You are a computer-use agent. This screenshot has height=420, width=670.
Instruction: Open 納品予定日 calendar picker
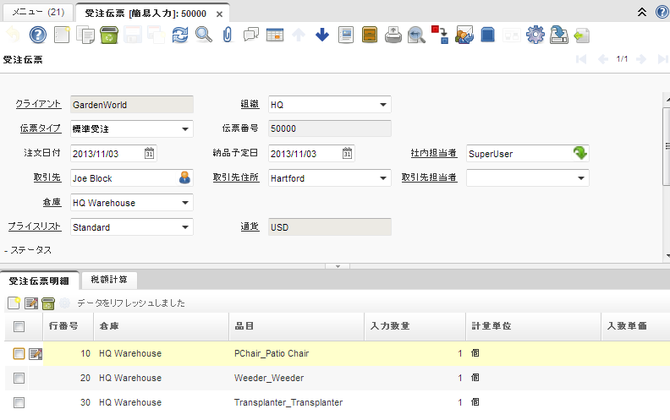click(x=347, y=153)
